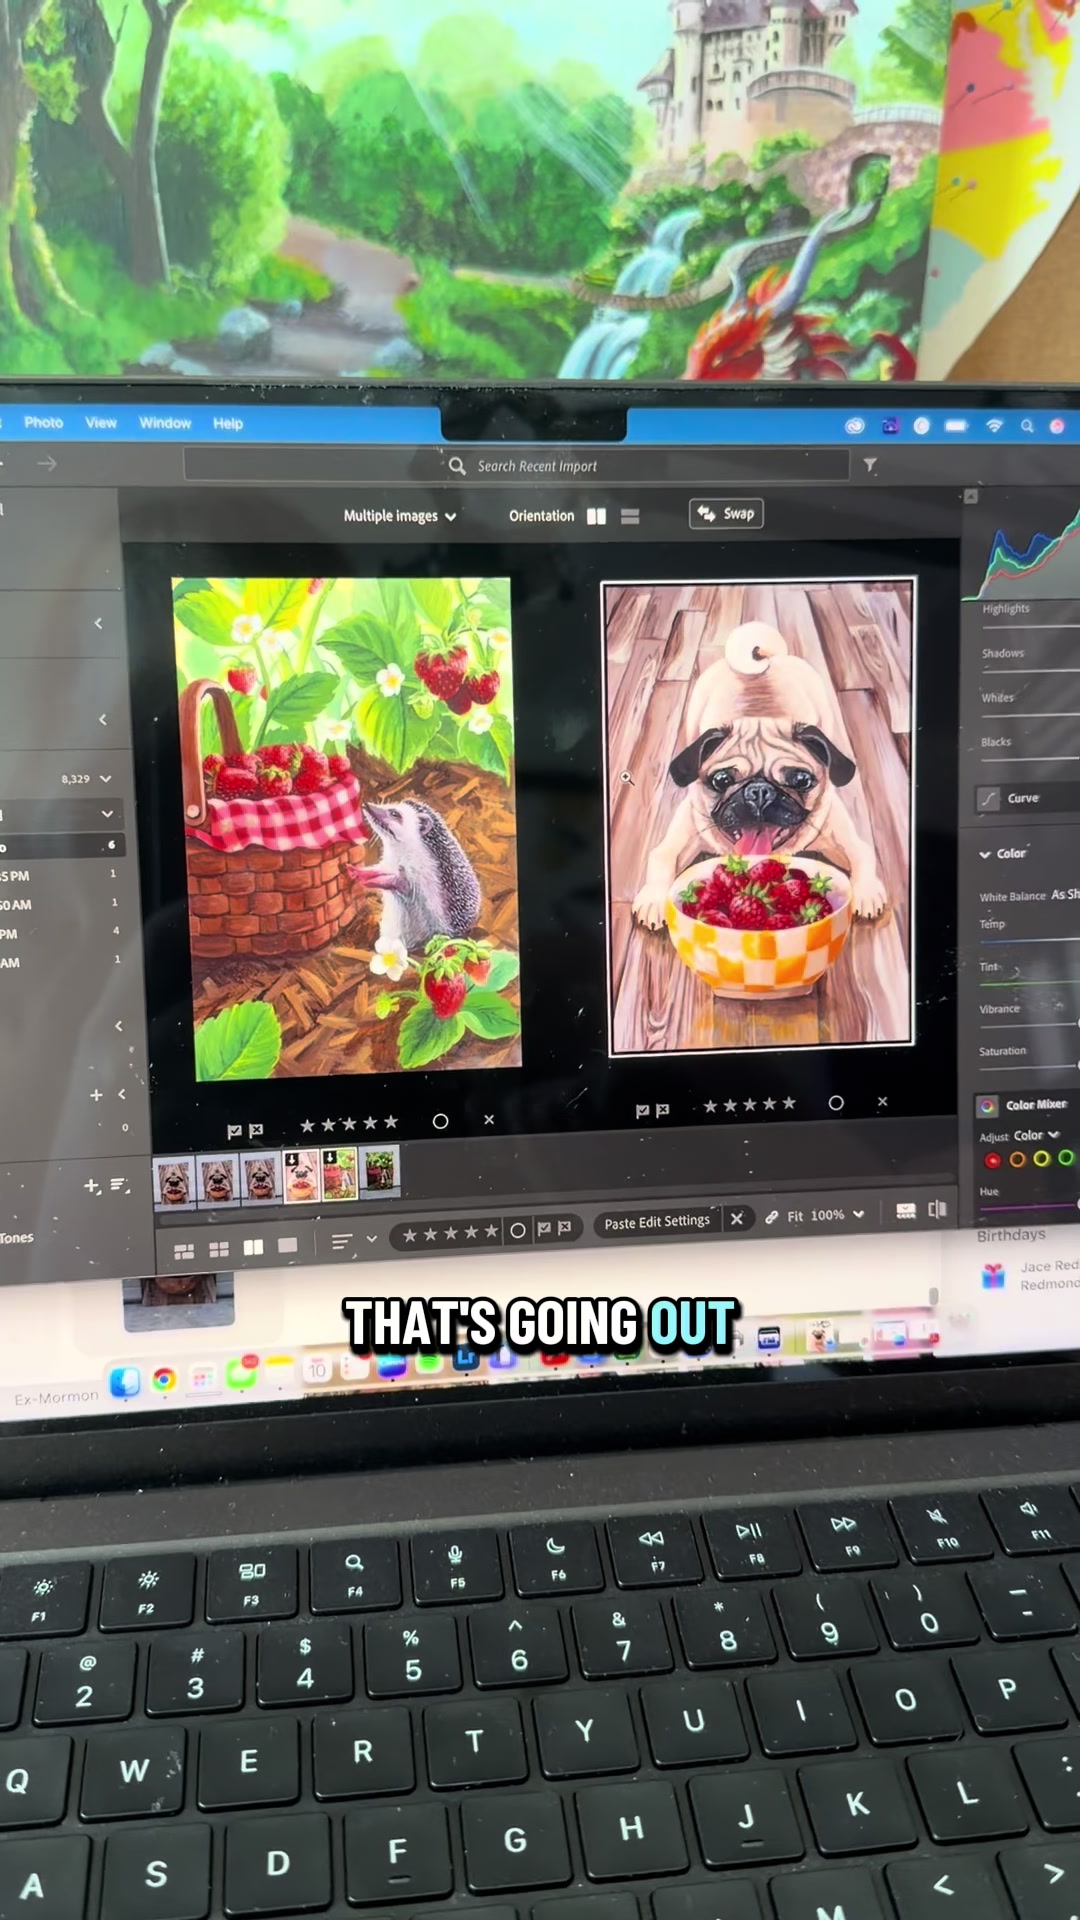The image size is (1080, 1920).
Task: Click the sort lines icon in left panel
Action: click(x=119, y=1184)
